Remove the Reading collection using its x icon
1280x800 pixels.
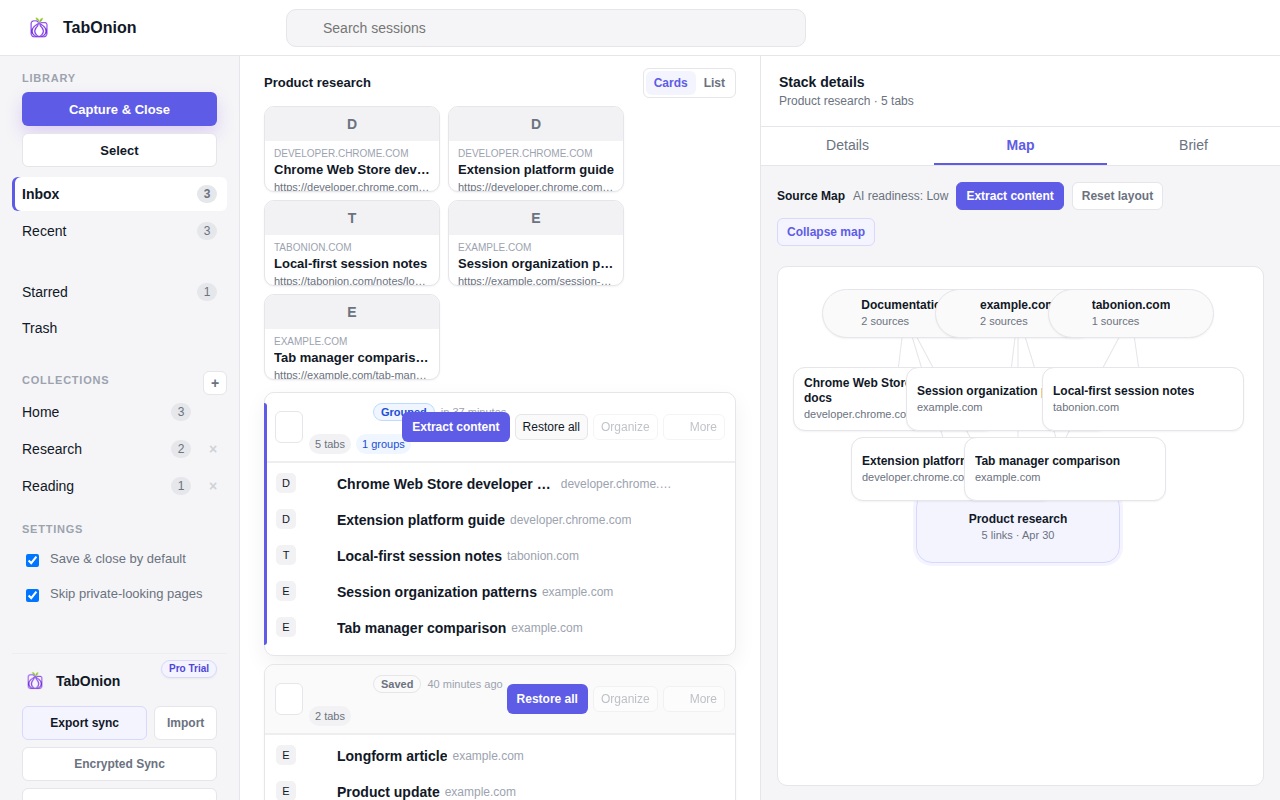tap(212, 486)
